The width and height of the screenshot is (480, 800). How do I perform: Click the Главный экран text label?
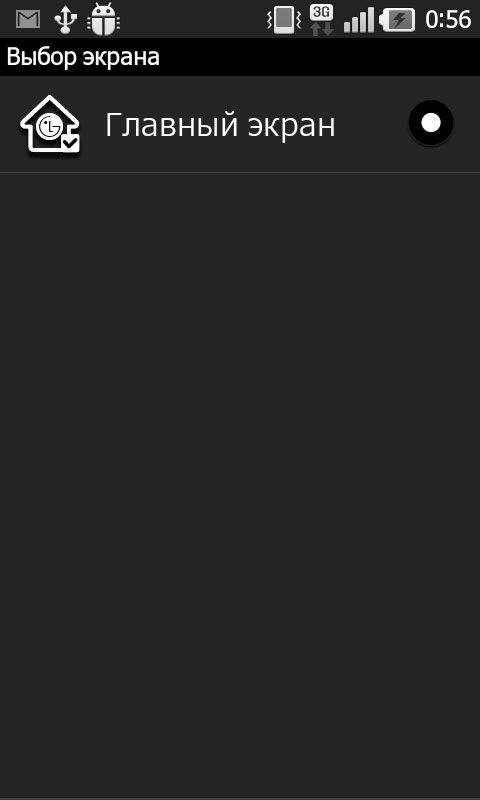220,125
